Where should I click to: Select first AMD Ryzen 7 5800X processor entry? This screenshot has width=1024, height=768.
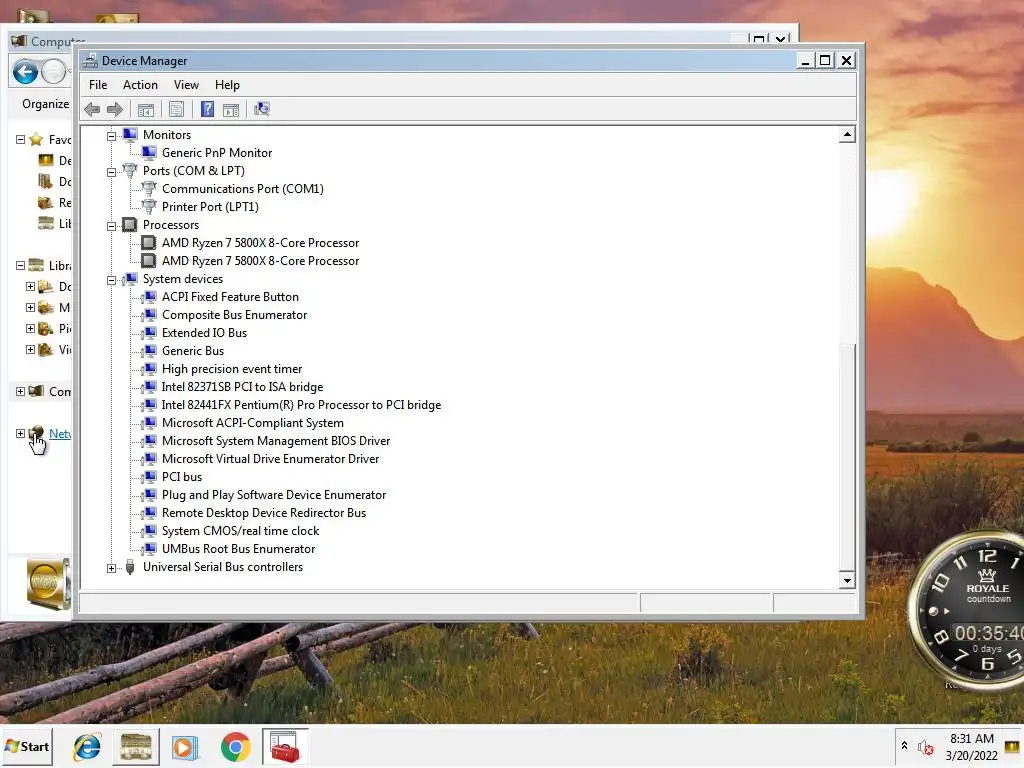[261, 243]
